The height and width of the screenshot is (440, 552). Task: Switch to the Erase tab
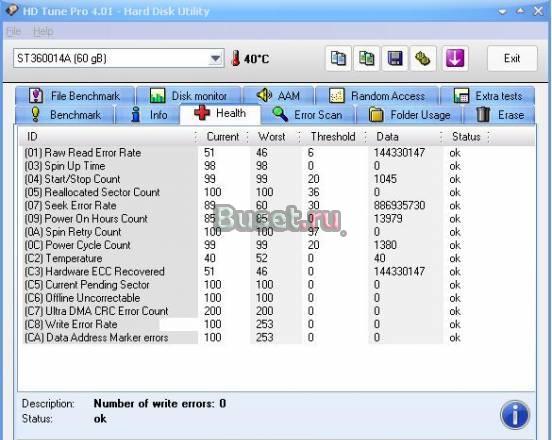pos(499,115)
